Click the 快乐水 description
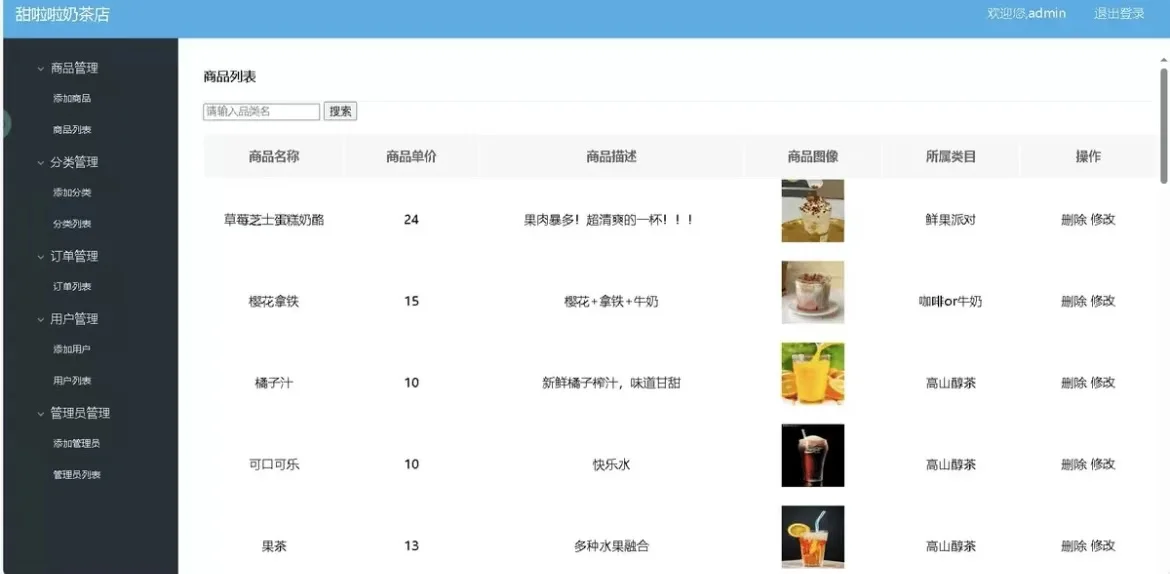1170x574 pixels. click(611, 464)
